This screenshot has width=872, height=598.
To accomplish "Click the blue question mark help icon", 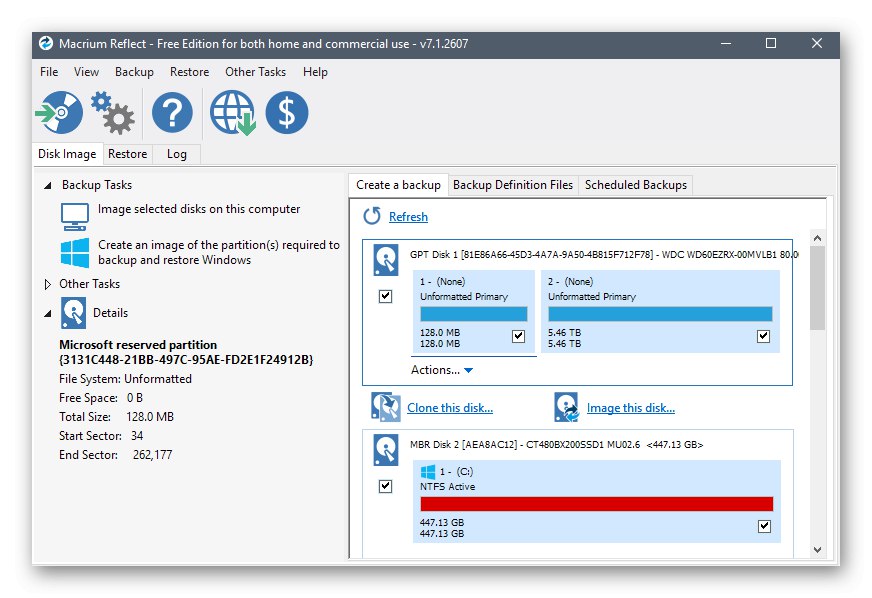I will [x=172, y=112].
